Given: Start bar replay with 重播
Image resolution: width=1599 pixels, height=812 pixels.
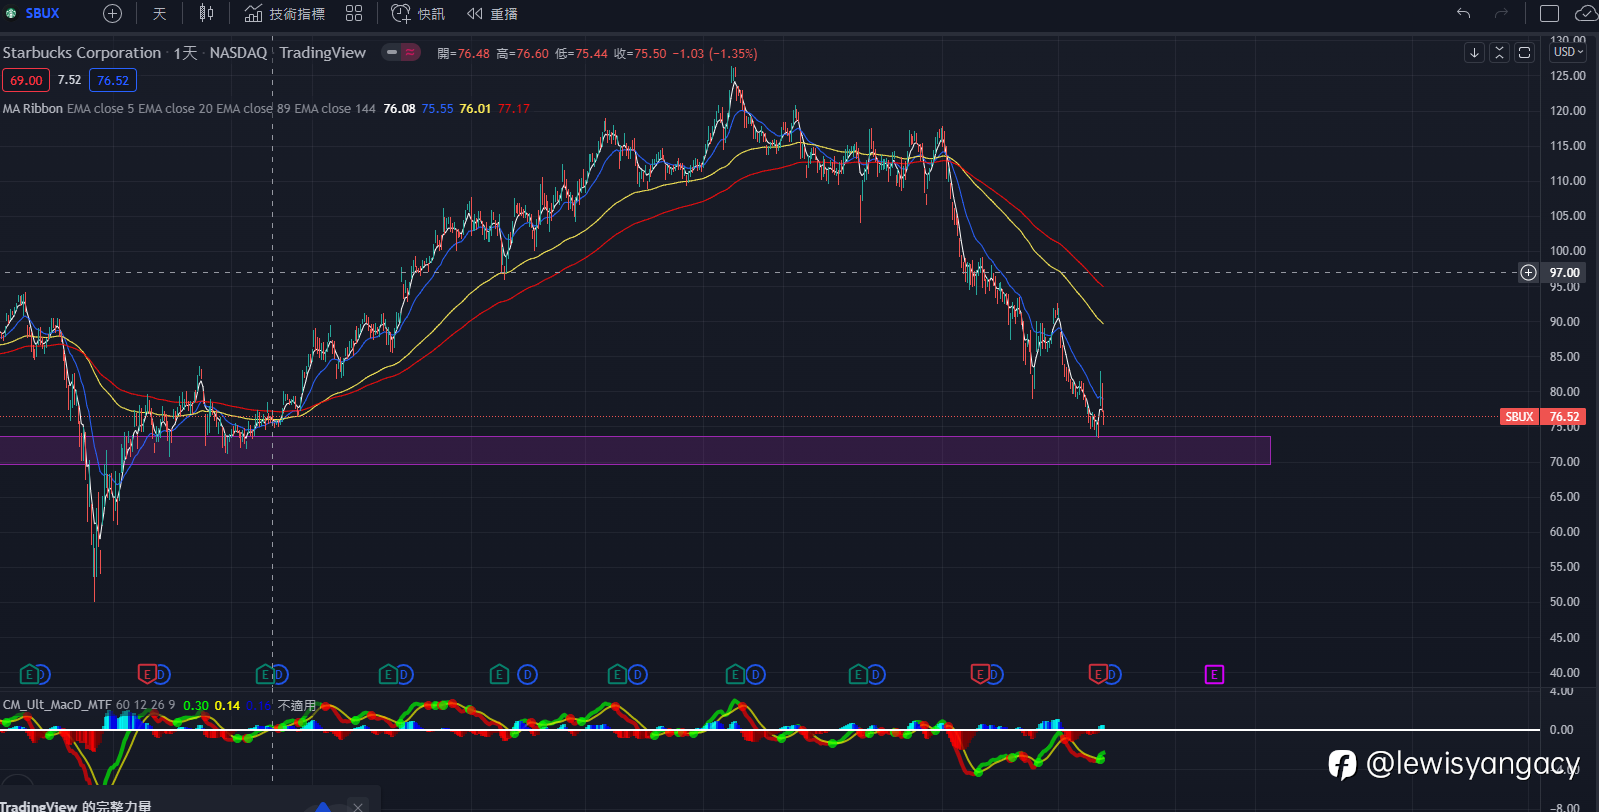Looking at the screenshot, I should tap(492, 14).
